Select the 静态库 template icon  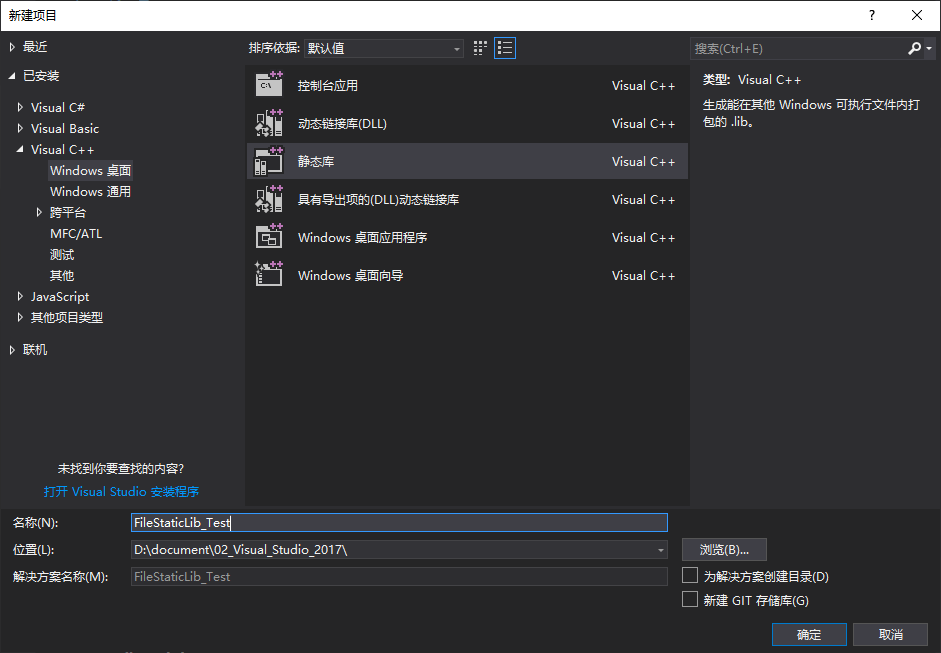(x=268, y=161)
